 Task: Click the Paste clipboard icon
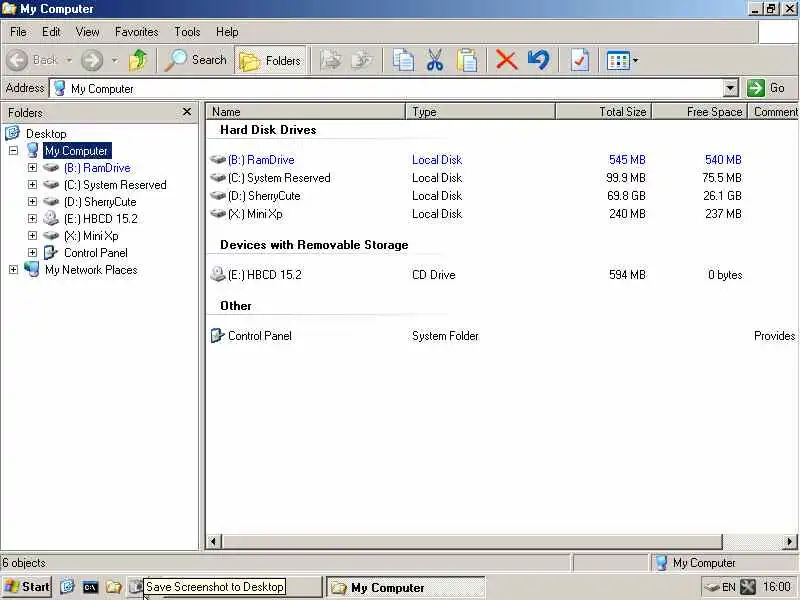click(467, 60)
